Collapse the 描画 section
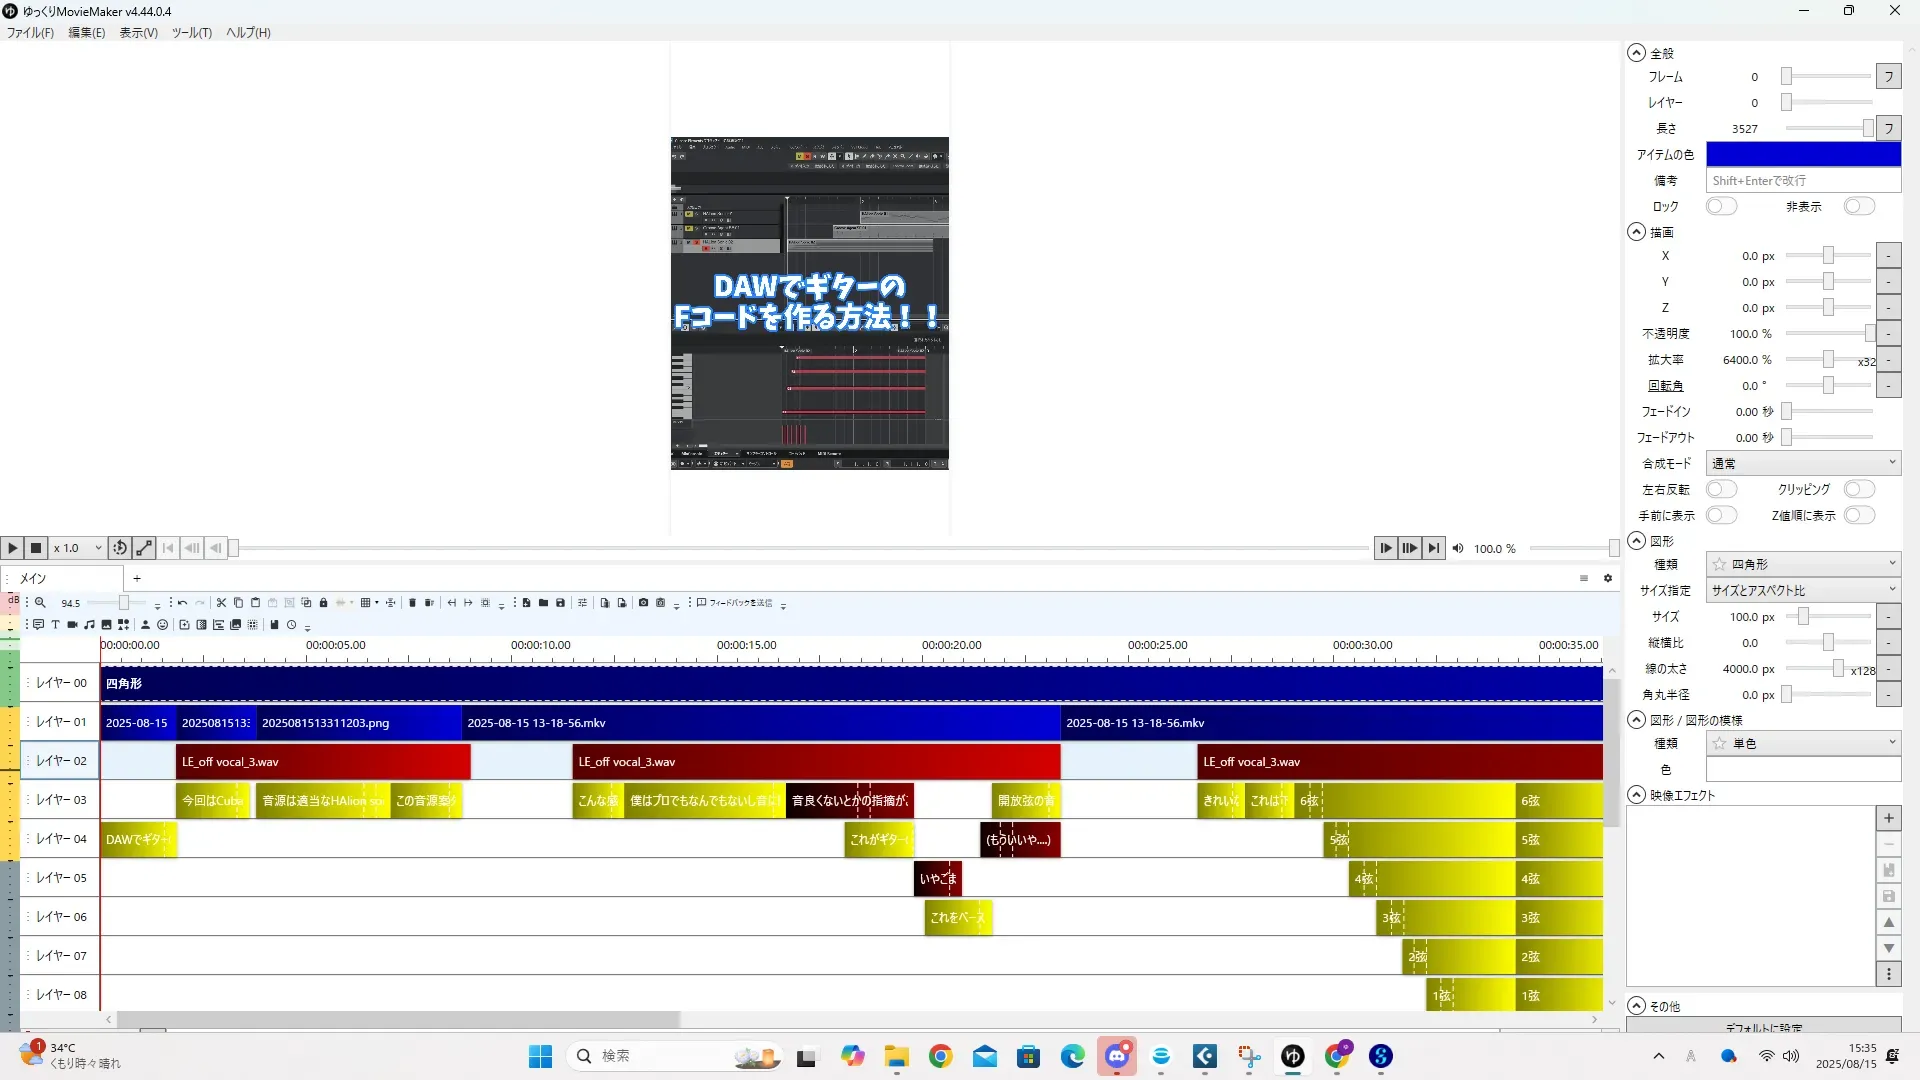The image size is (1920, 1080). click(x=1636, y=232)
